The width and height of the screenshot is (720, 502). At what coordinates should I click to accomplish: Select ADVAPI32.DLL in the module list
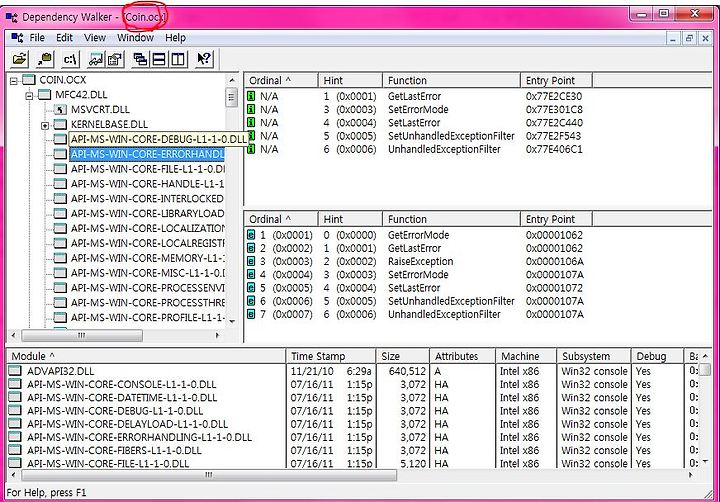click(x=61, y=371)
